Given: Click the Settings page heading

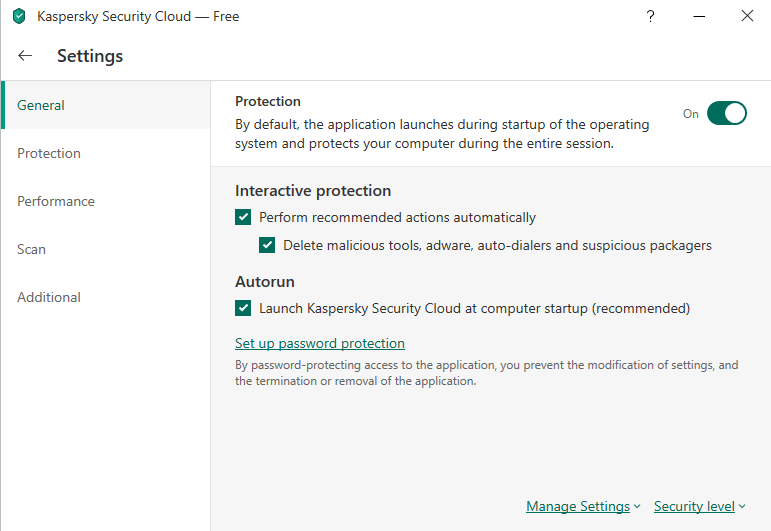Looking at the screenshot, I should [x=90, y=56].
